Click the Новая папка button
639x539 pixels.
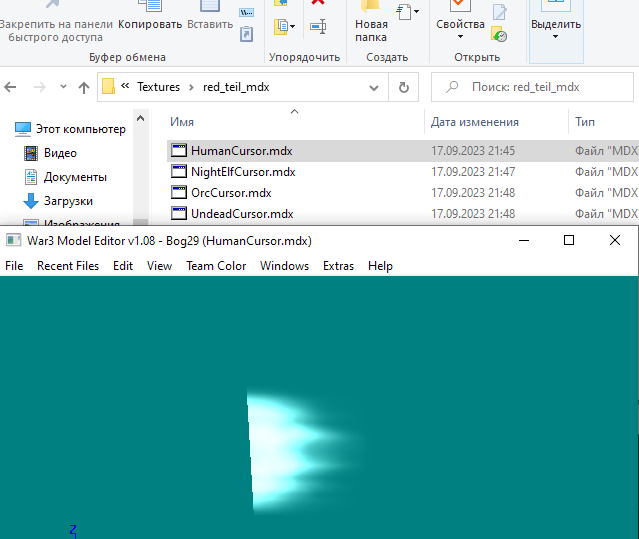371,21
